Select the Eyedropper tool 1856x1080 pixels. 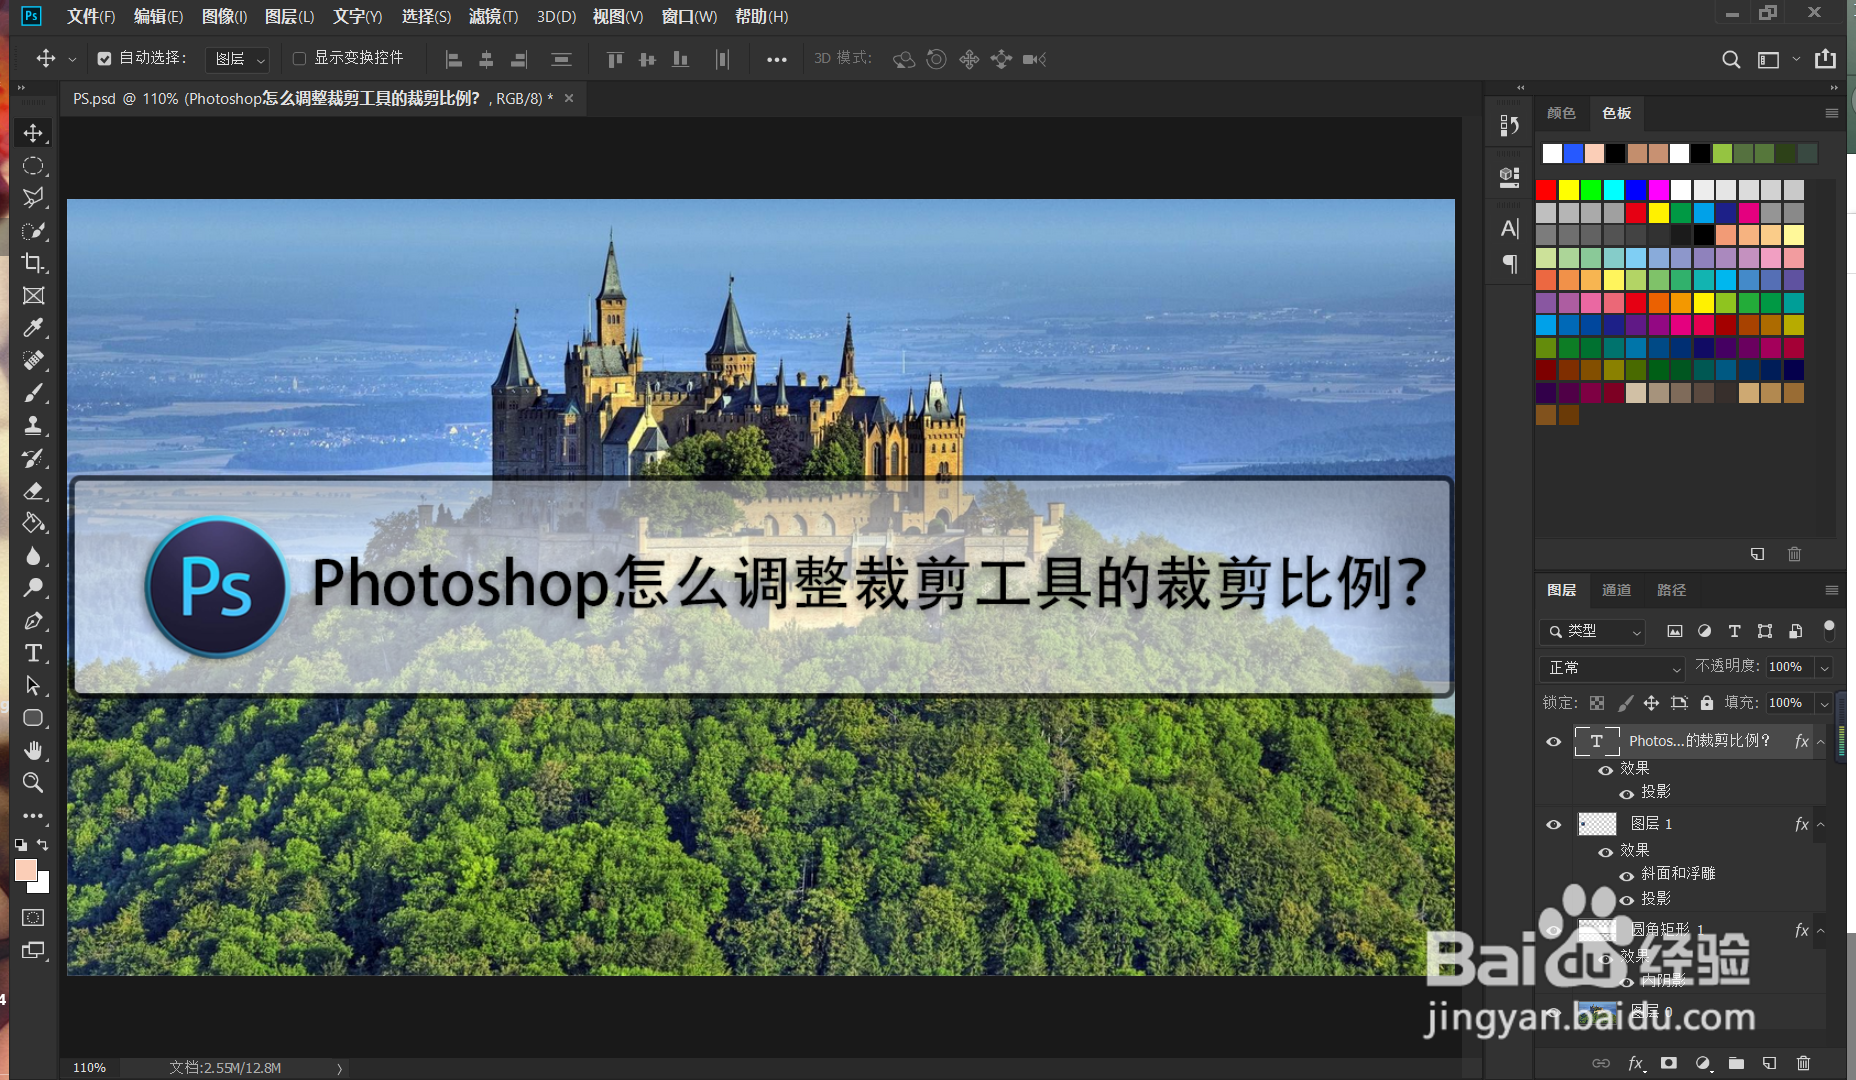point(33,327)
